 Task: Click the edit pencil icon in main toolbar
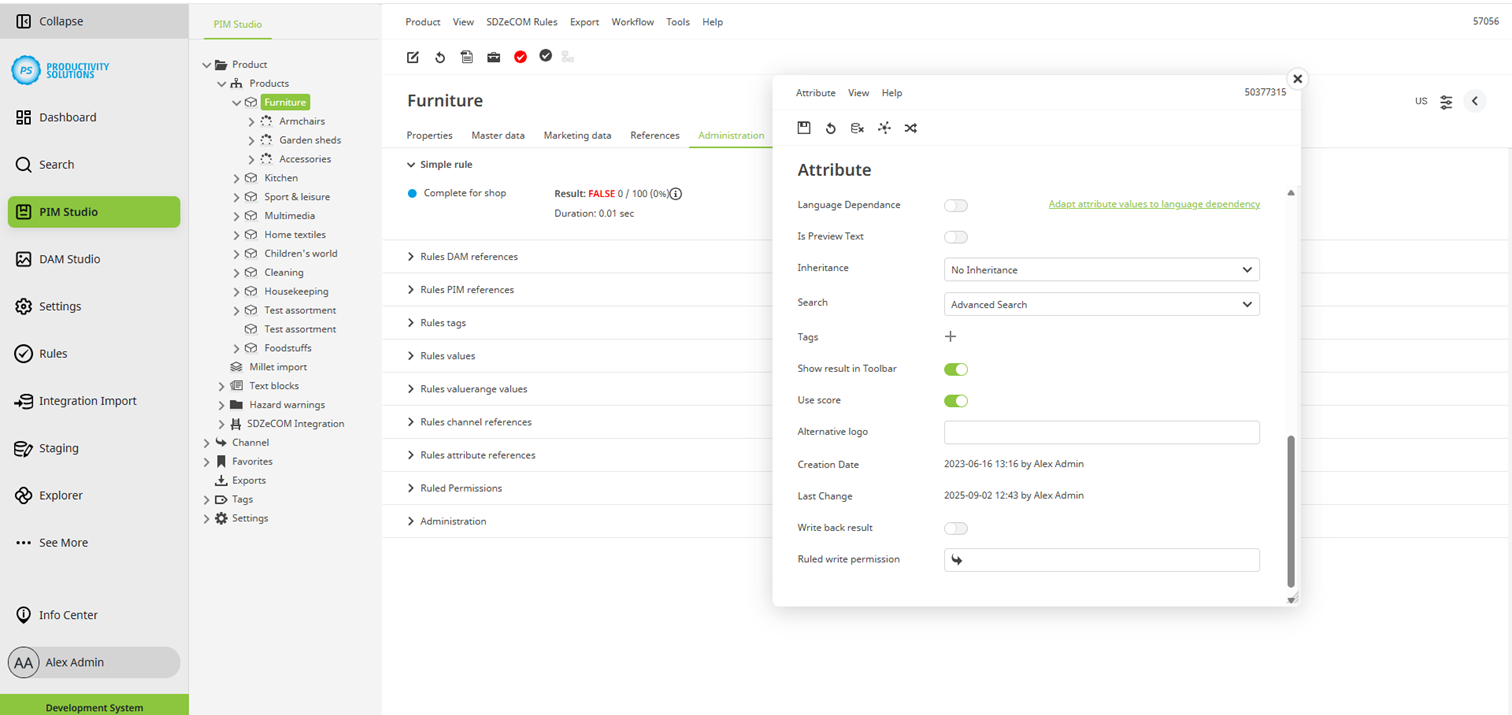tap(413, 57)
